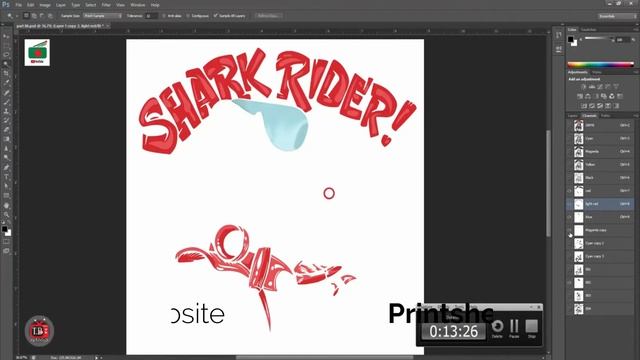The width and height of the screenshot is (640, 360).
Task: Select the Healing Brush tool
Action: [x=6, y=93]
